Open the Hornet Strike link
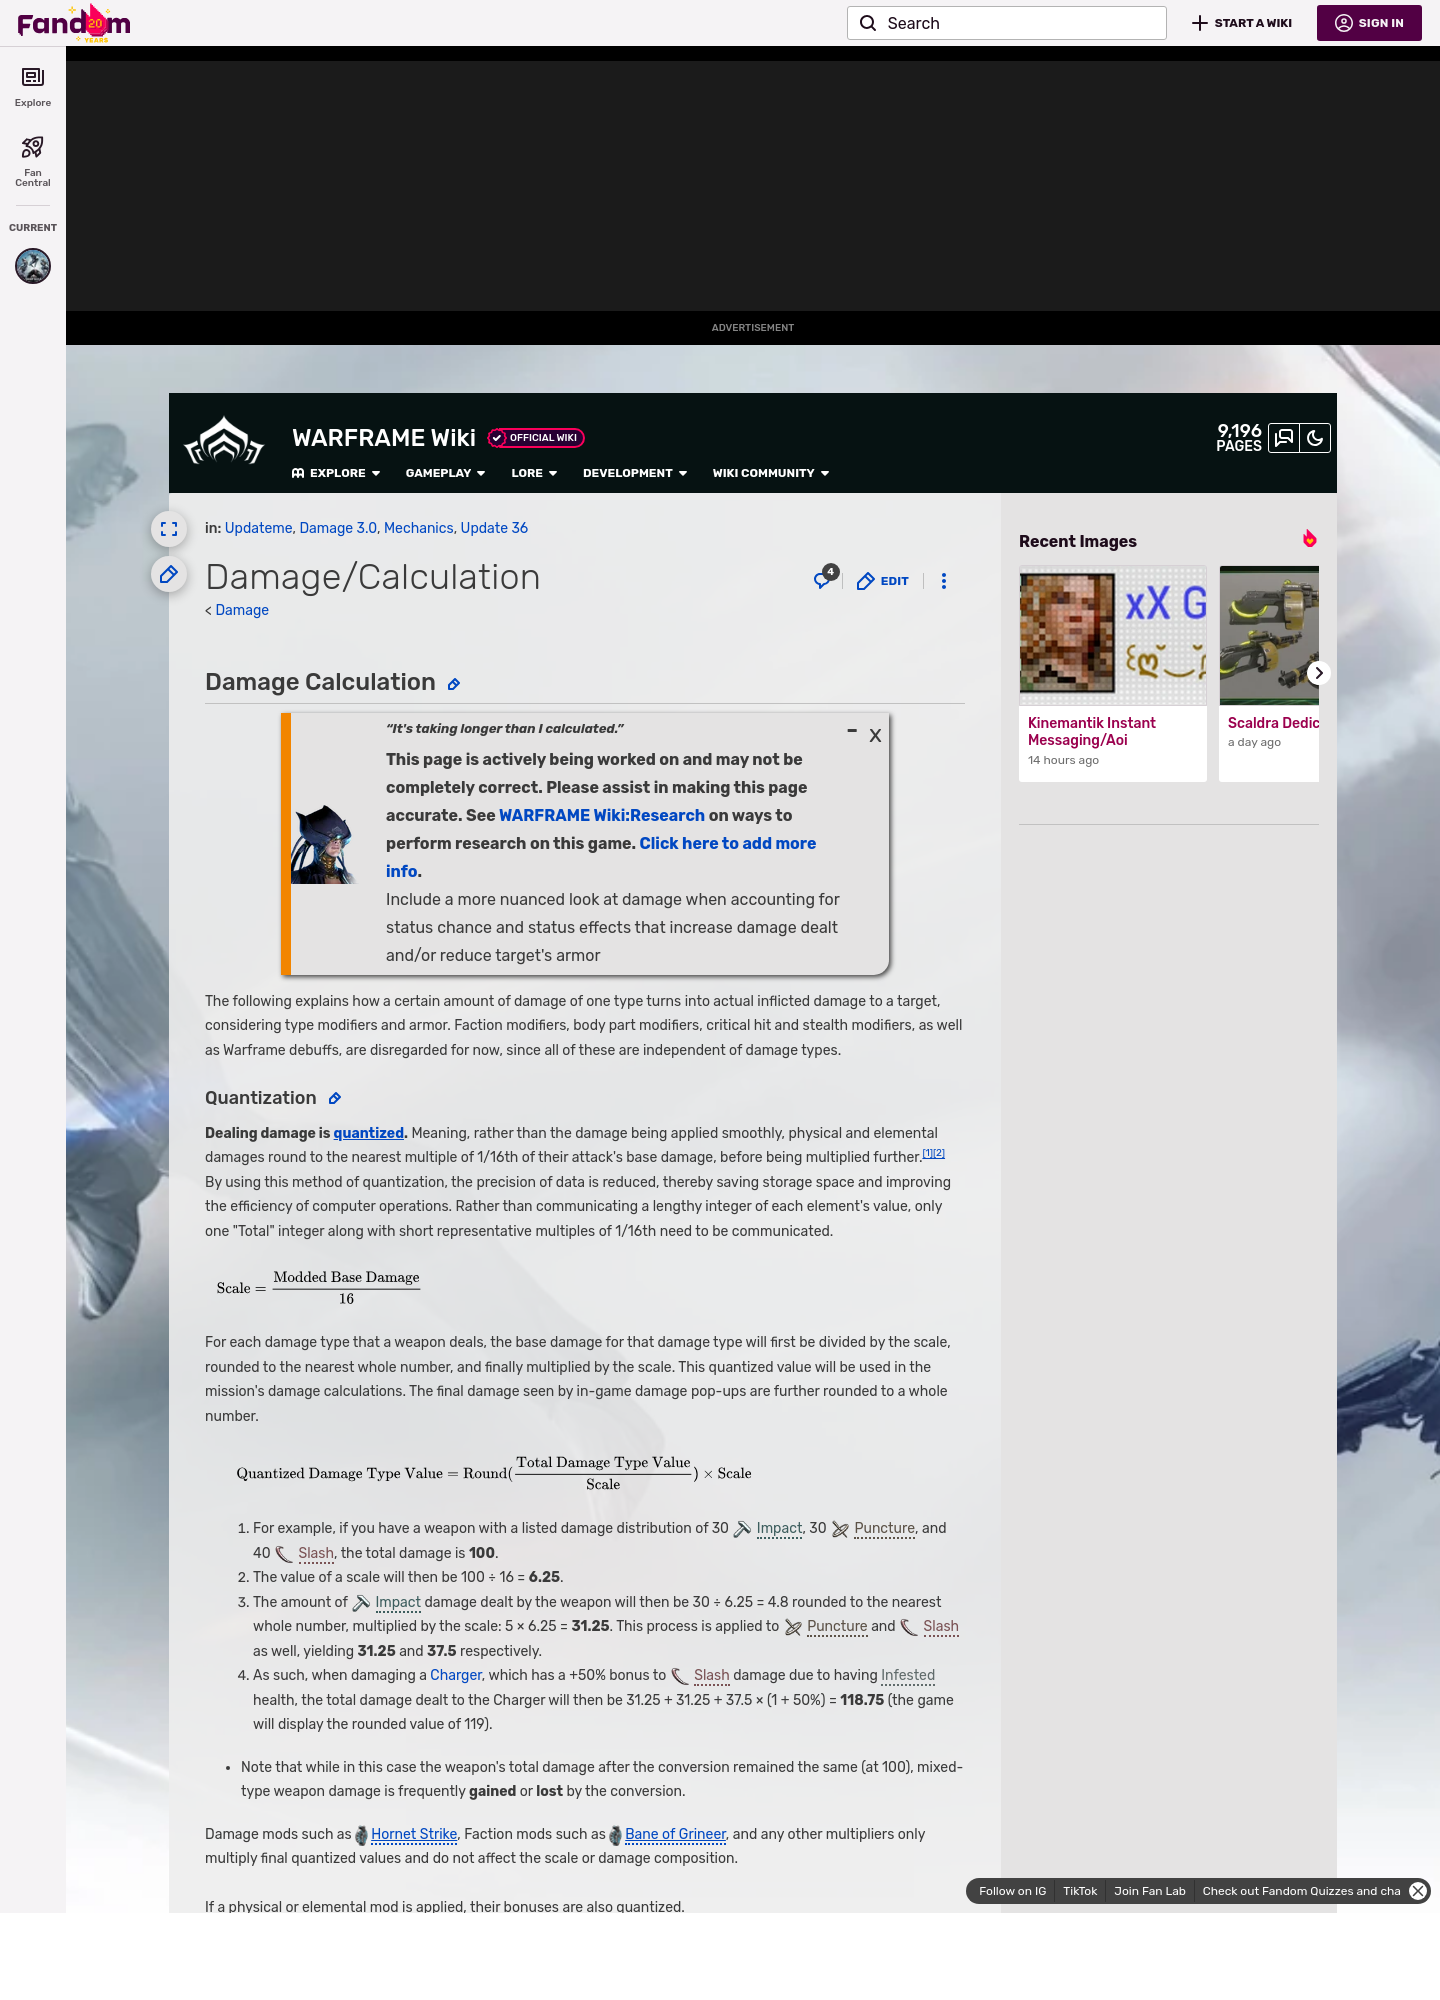1440x2000 pixels. [x=414, y=1834]
